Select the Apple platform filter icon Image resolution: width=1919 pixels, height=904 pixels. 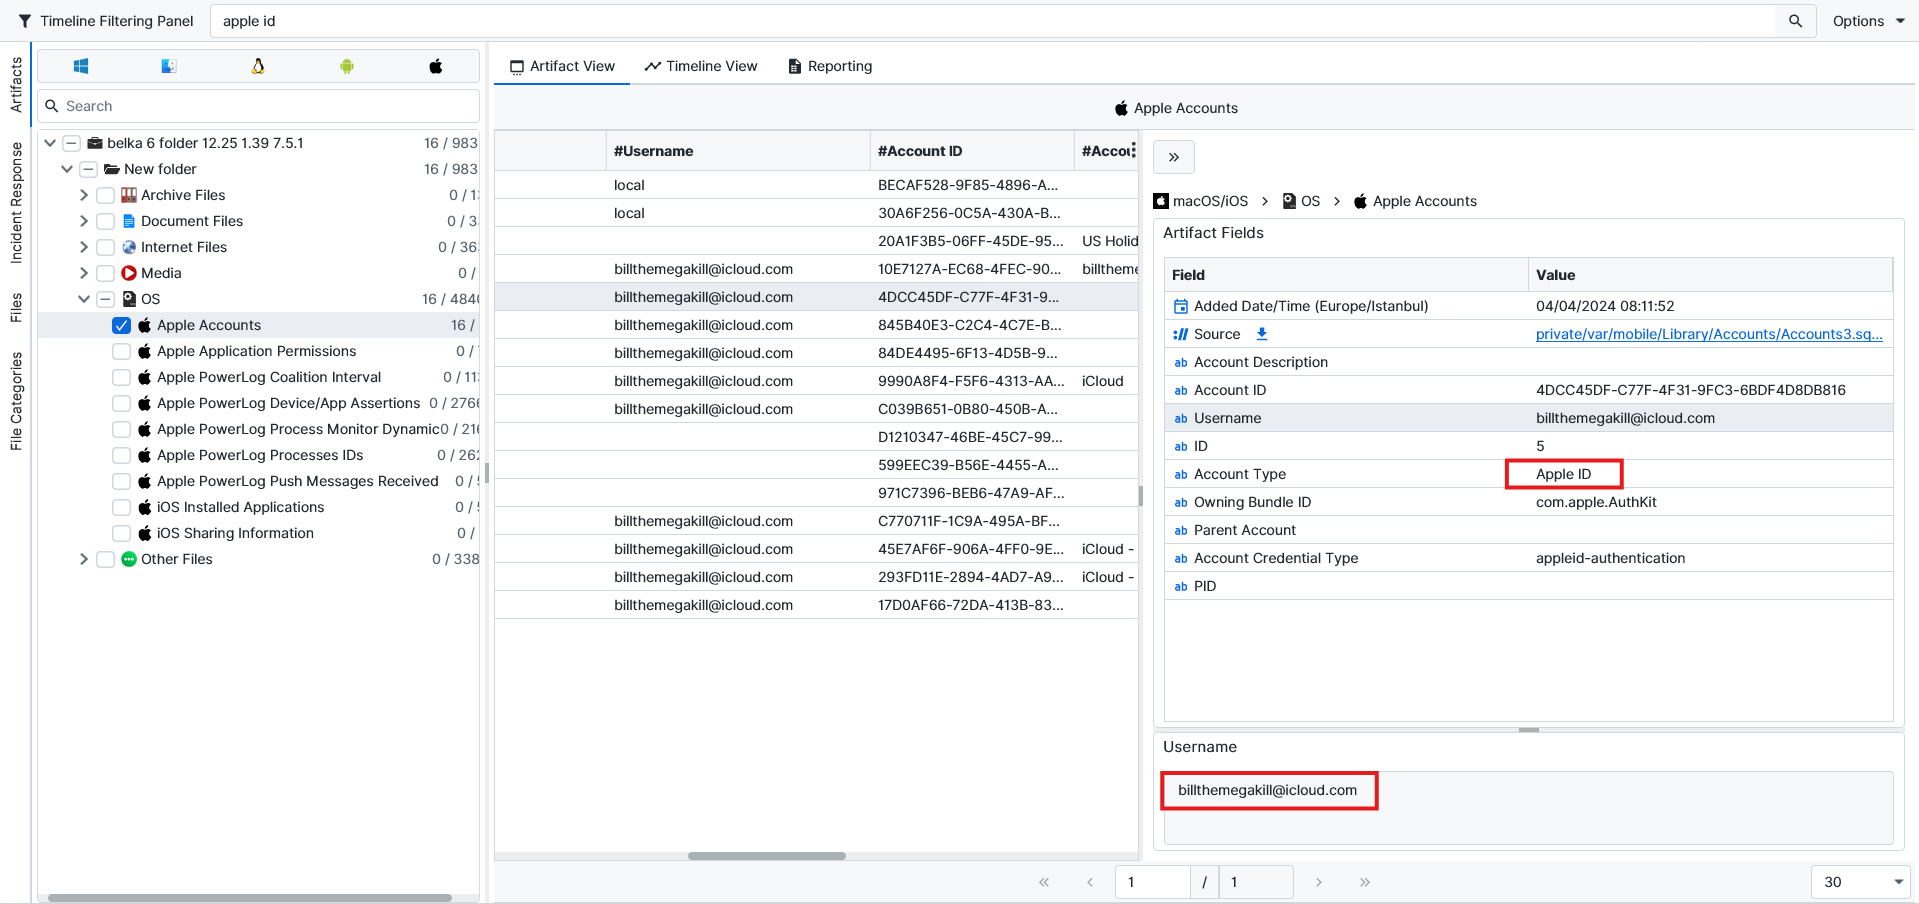pos(436,66)
